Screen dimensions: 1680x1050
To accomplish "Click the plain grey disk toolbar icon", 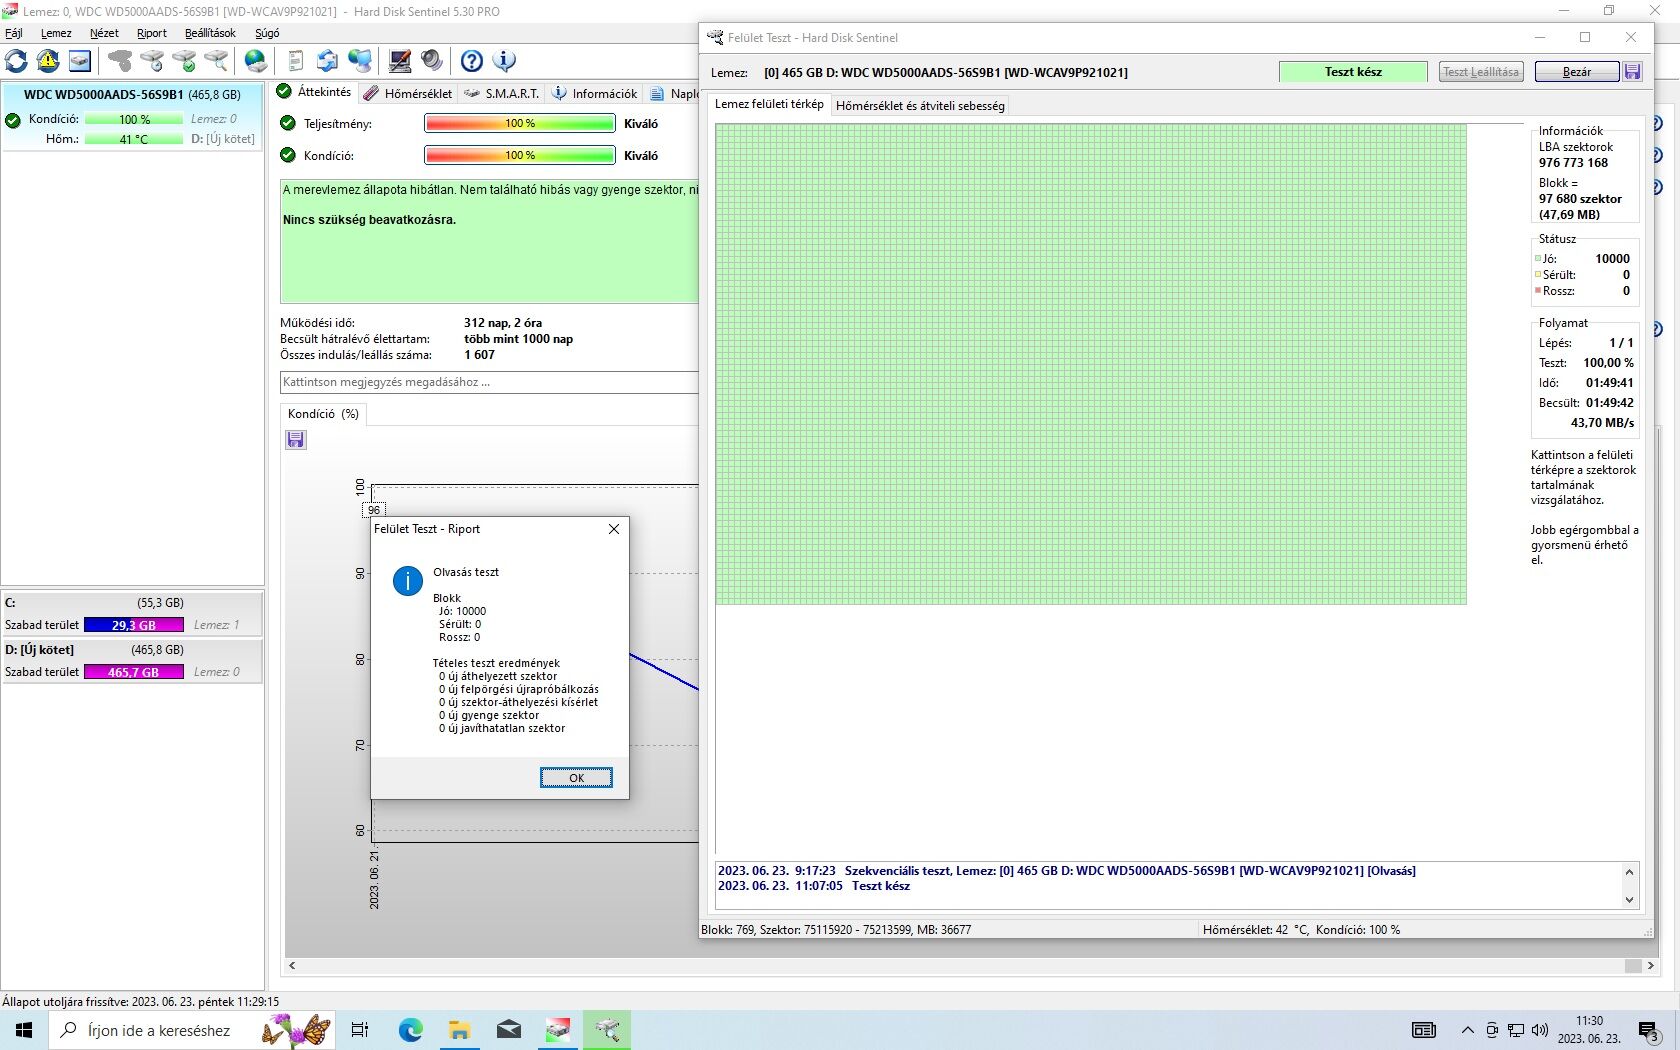I will click(120, 61).
